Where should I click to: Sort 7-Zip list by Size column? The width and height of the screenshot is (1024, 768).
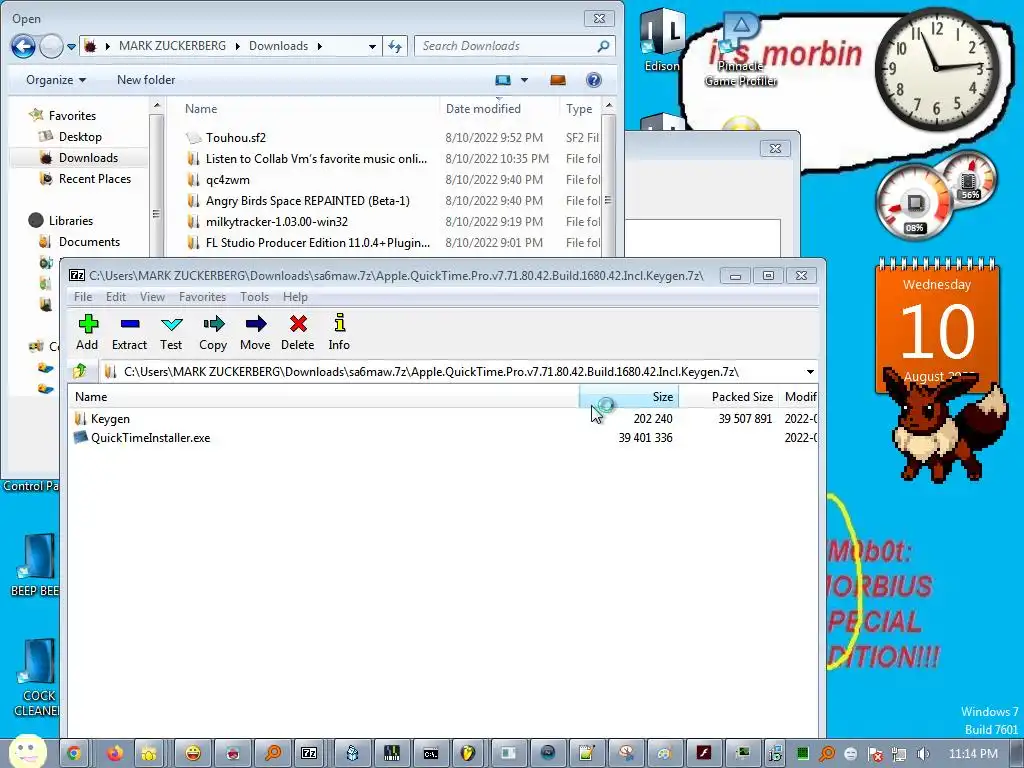click(x=629, y=396)
